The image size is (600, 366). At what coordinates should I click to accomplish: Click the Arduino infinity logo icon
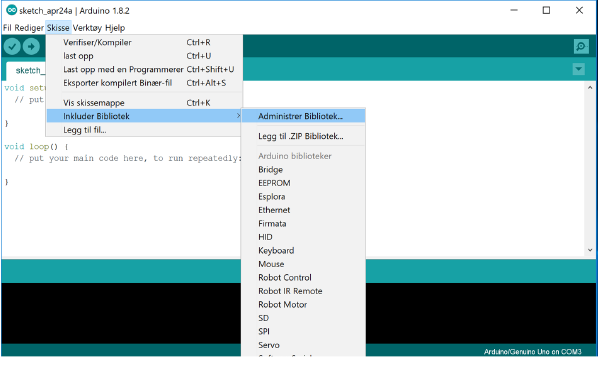coord(11,10)
